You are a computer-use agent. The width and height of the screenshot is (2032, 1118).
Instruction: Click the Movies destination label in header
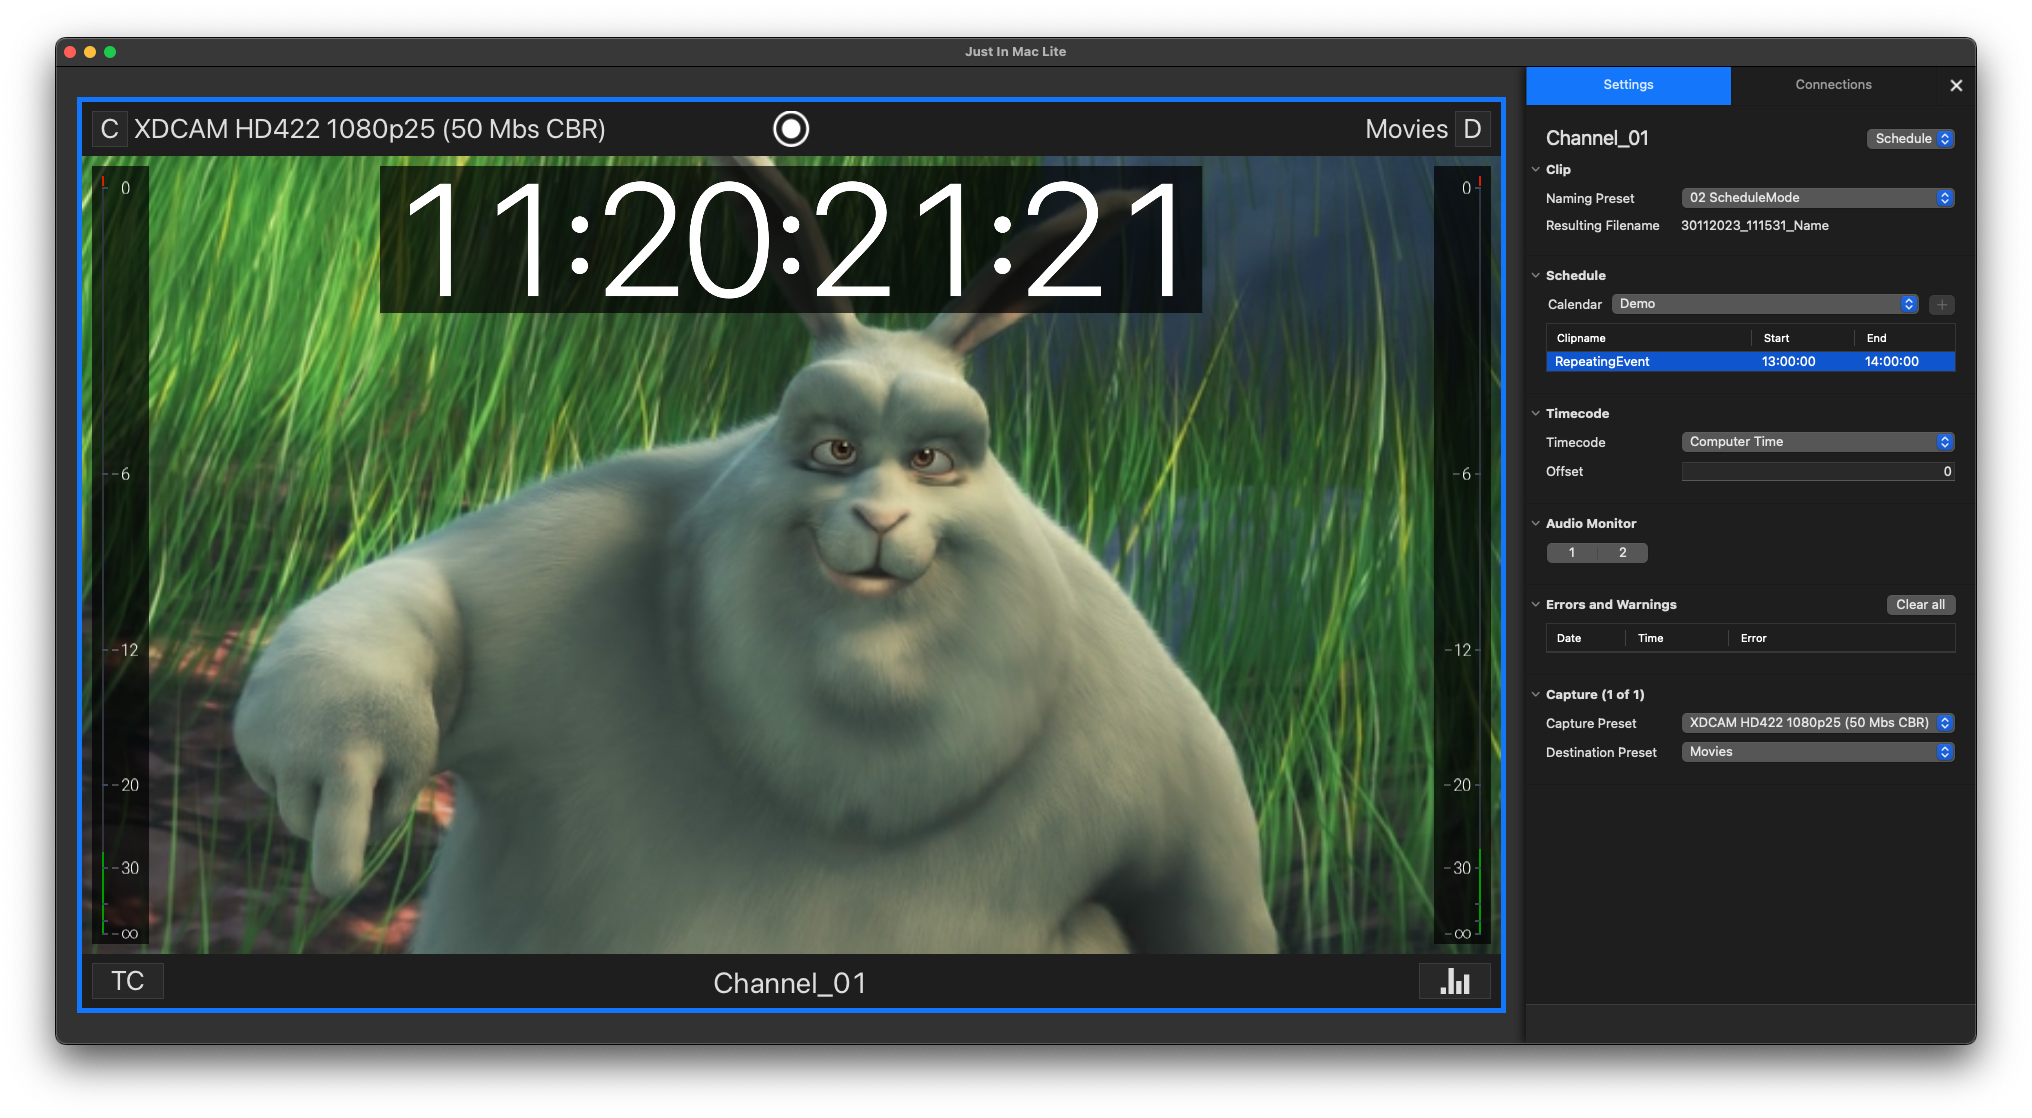[x=1406, y=129]
